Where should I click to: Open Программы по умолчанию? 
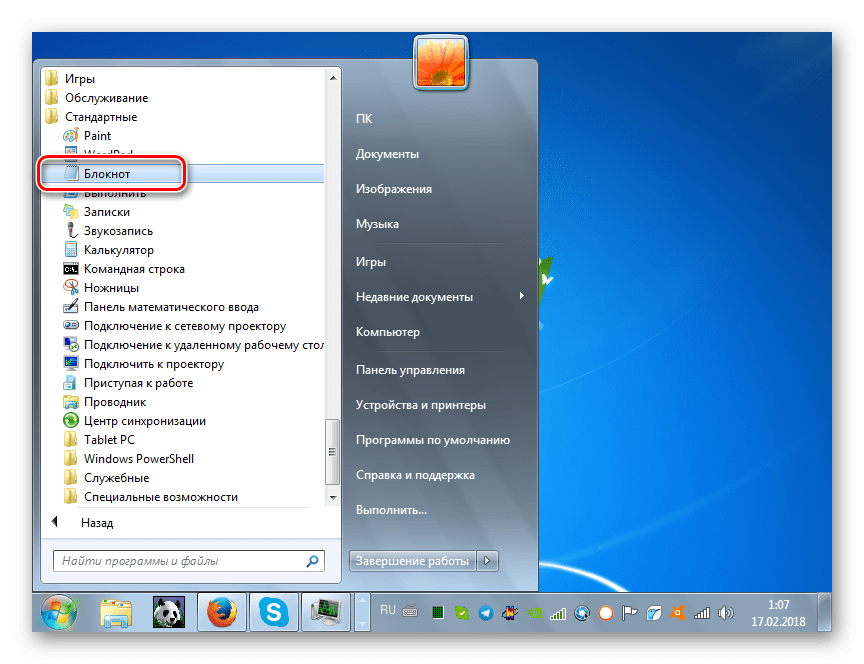[433, 440]
